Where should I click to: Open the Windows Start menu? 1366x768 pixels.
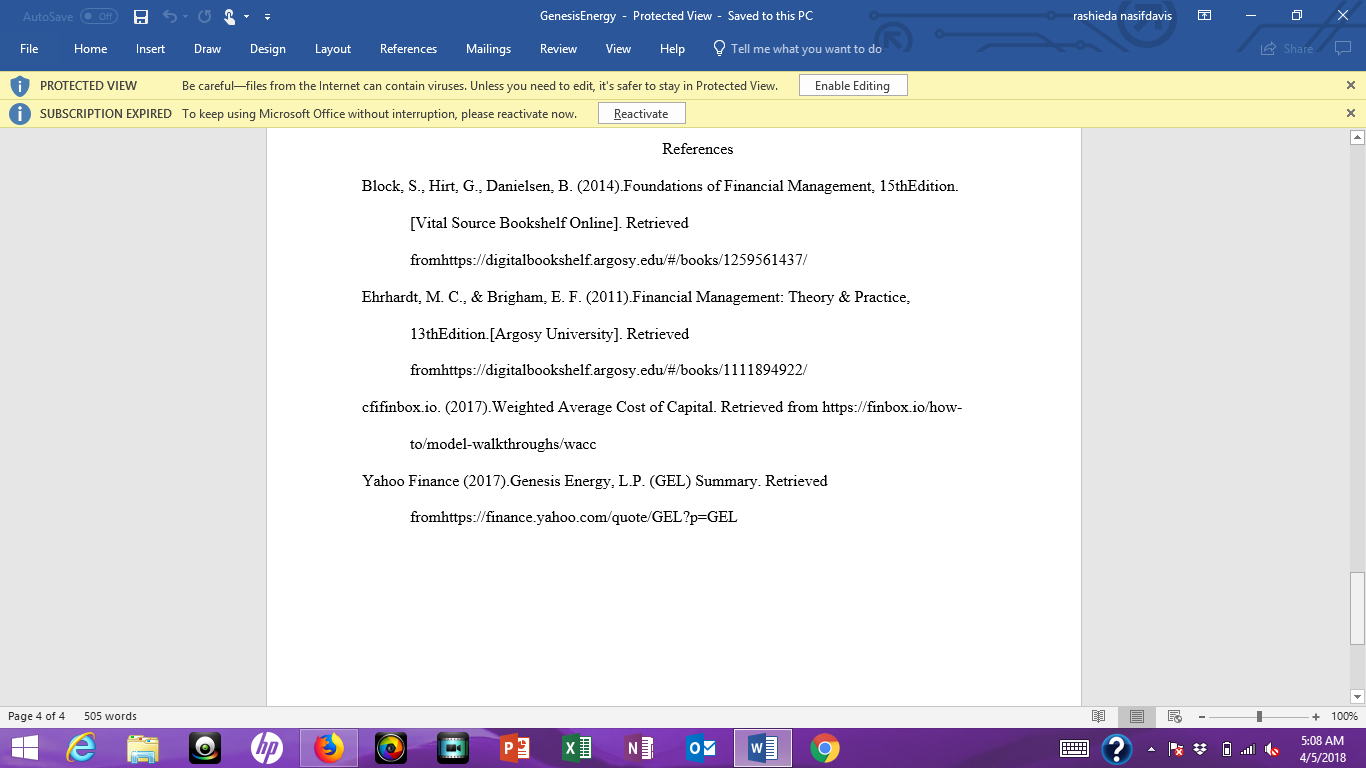tap(24, 748)
